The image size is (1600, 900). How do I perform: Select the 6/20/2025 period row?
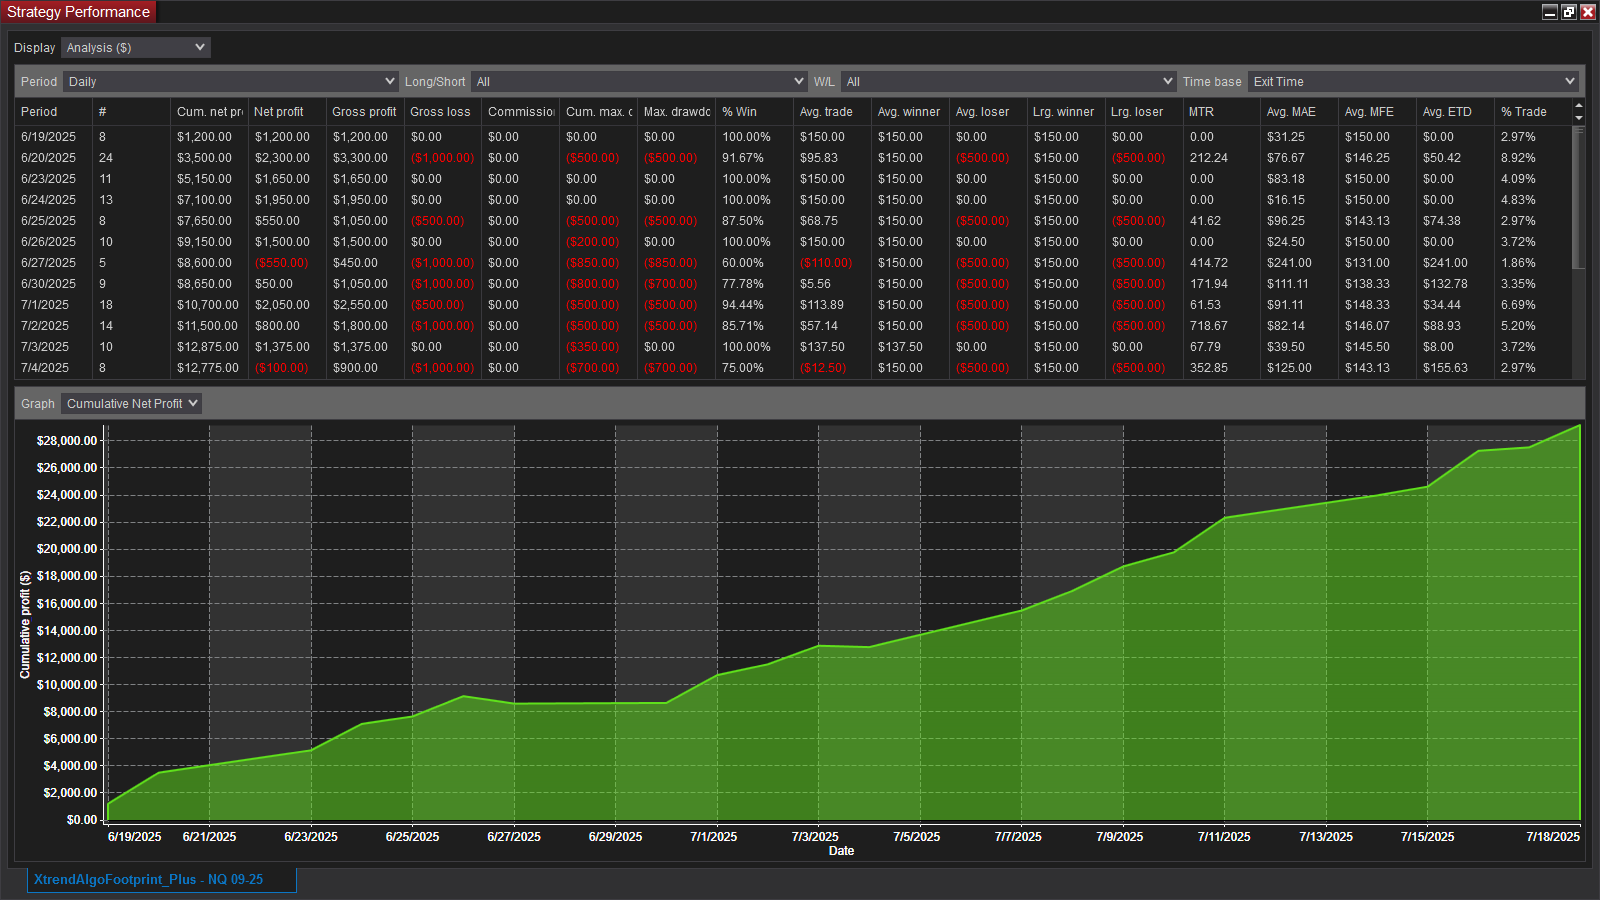click(x=793, y=158)
